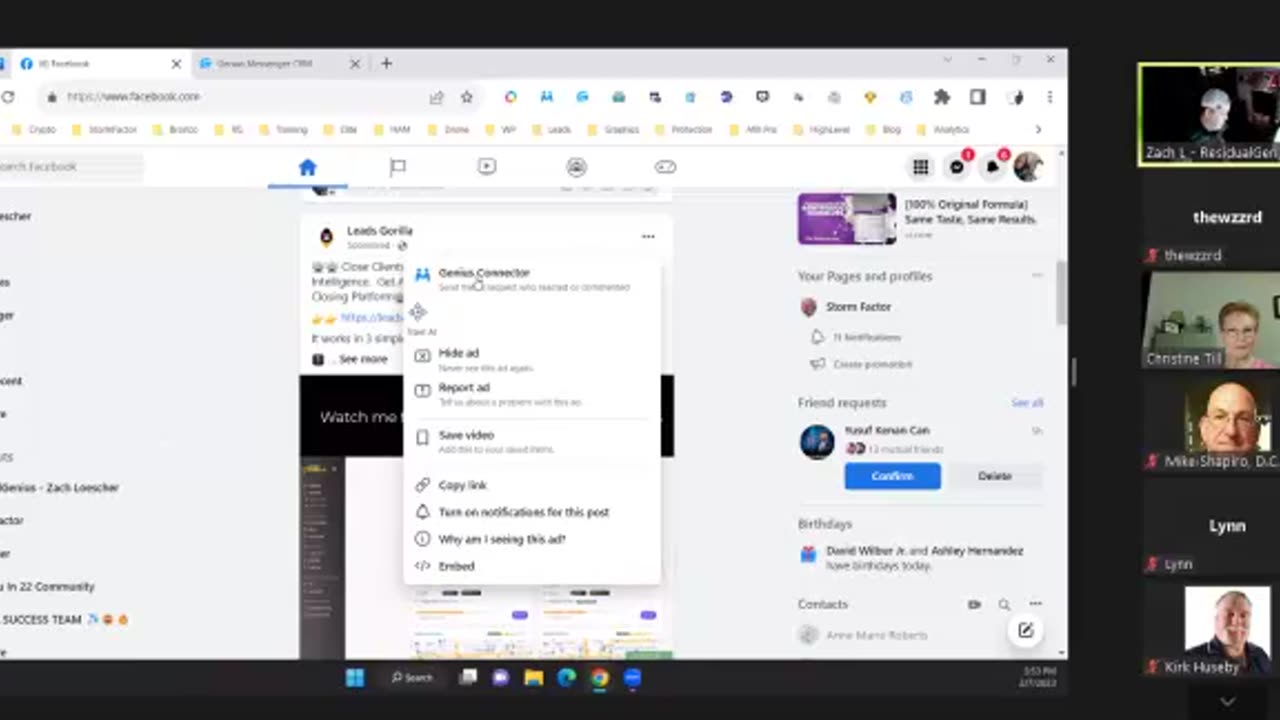The width and height of the screenshot is (1280, 720).
Task: Choose Report ad from post menu
Action: [x=532, y=394]
